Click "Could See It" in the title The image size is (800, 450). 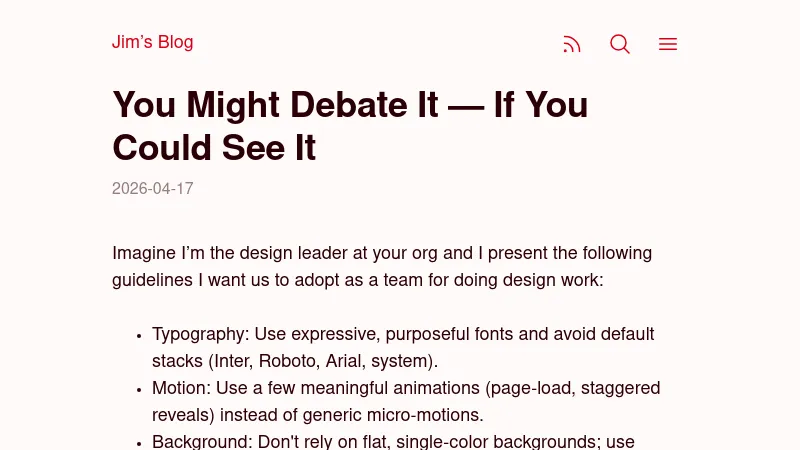tap(214, 148)
